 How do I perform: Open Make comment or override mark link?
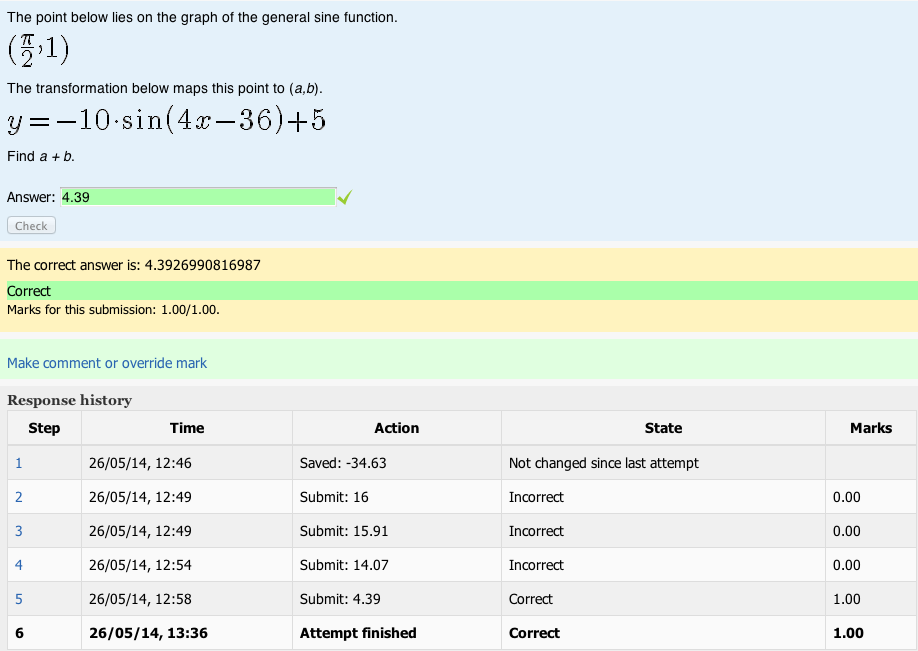coord(107,363)
